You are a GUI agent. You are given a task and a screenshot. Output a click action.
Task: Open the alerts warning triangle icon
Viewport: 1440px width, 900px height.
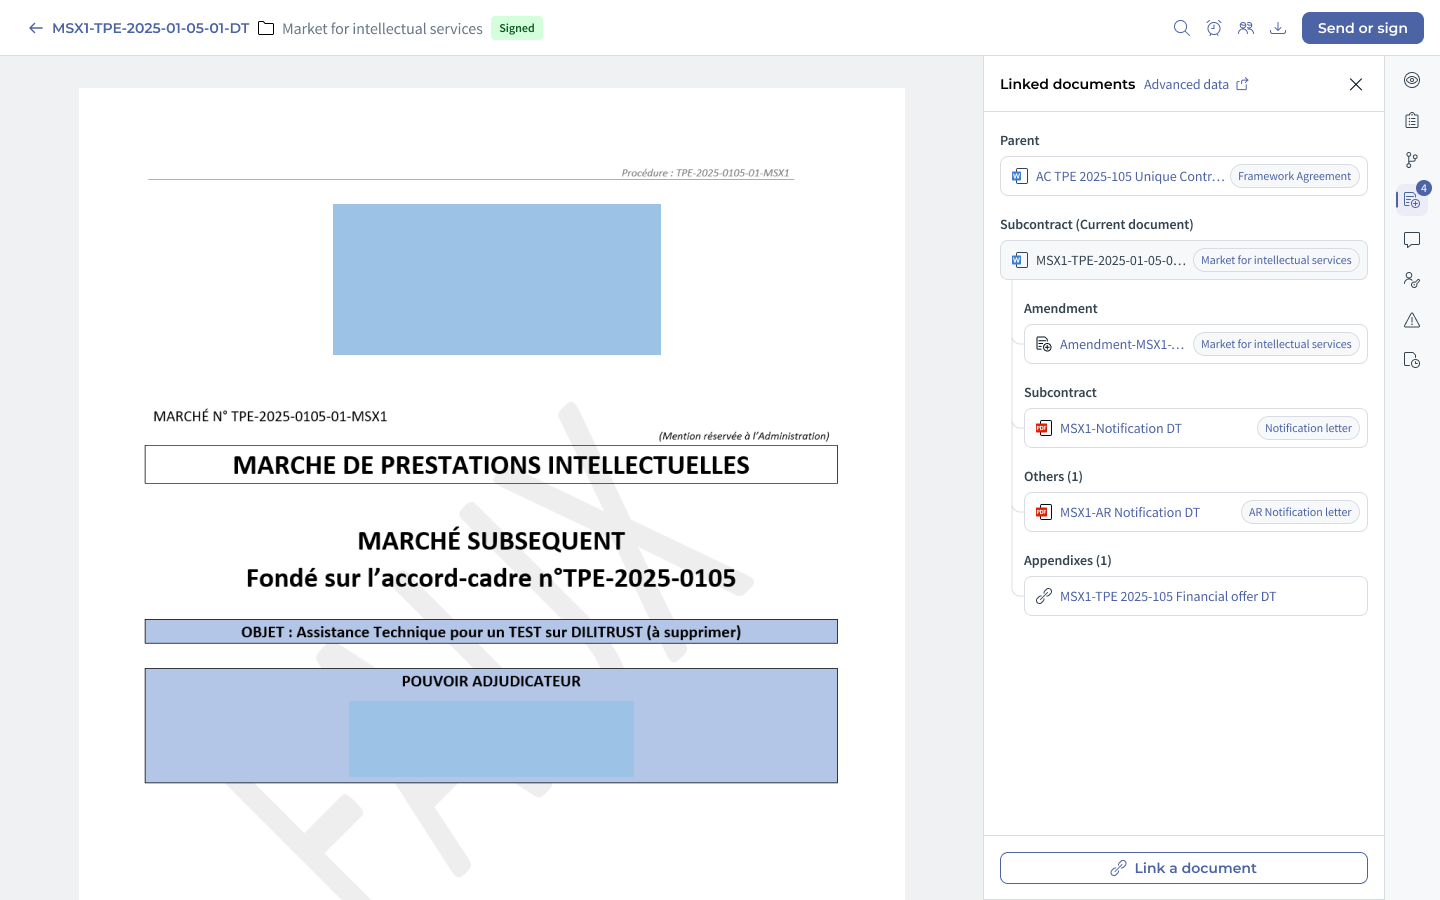click(x=1412, y=320)
